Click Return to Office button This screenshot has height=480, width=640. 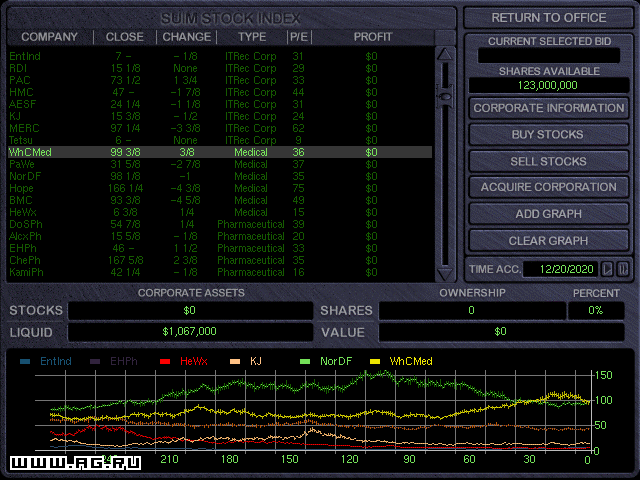pos(548,18)
